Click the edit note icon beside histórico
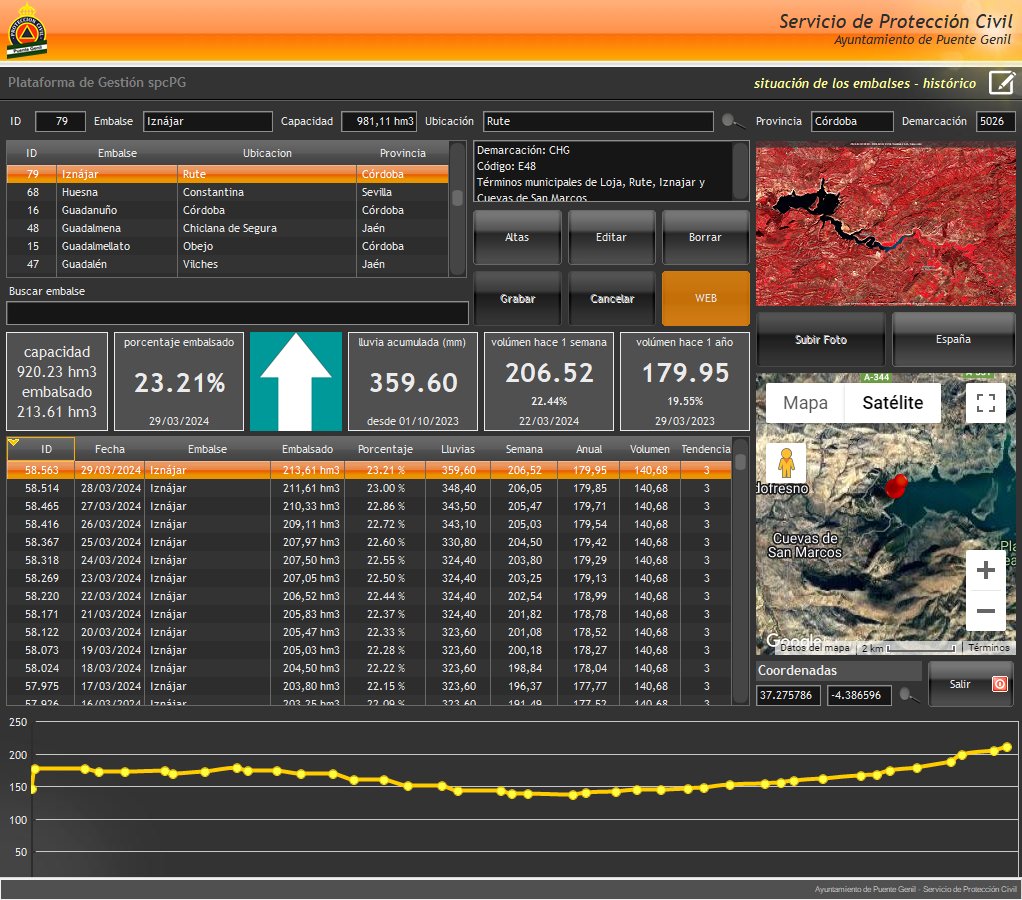The image size is (1022, 900). coord(1001,83)
